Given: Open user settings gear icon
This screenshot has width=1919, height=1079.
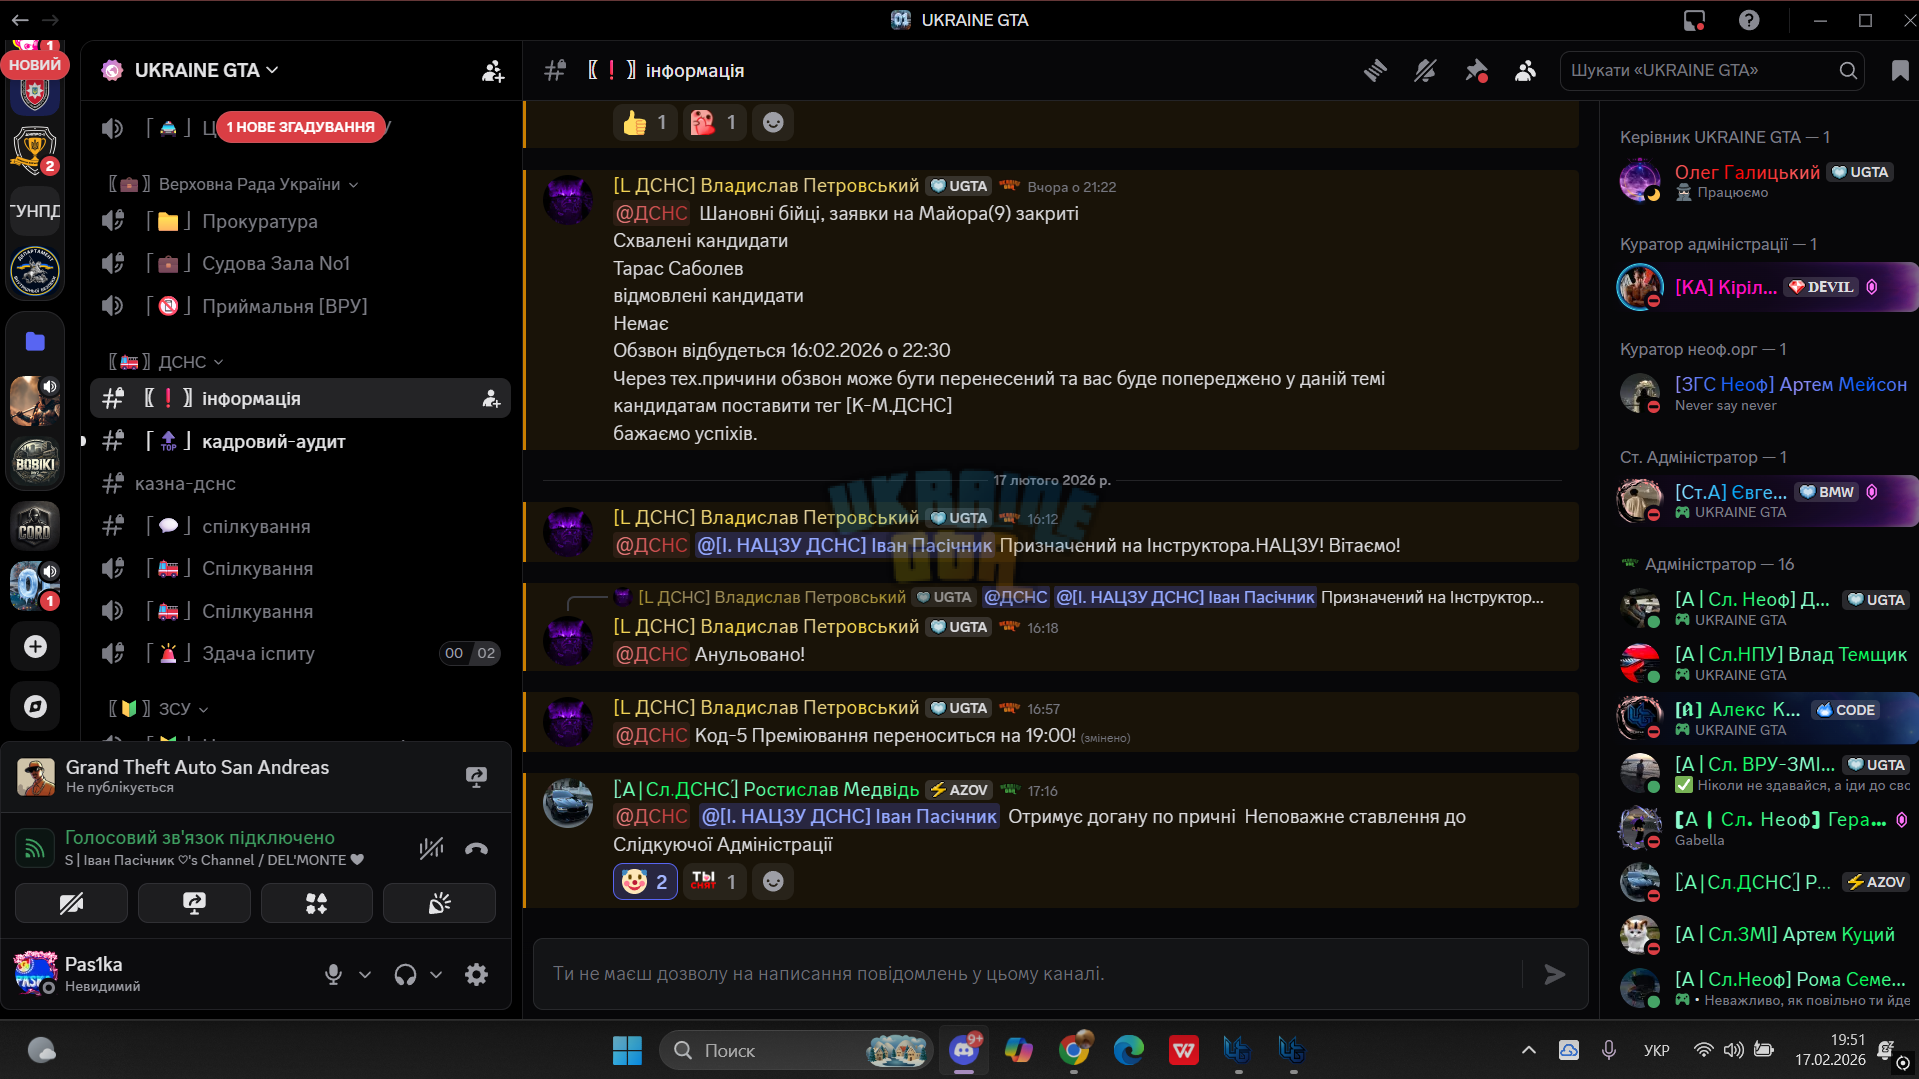Looking at the screenshot, I should (477, 974).
